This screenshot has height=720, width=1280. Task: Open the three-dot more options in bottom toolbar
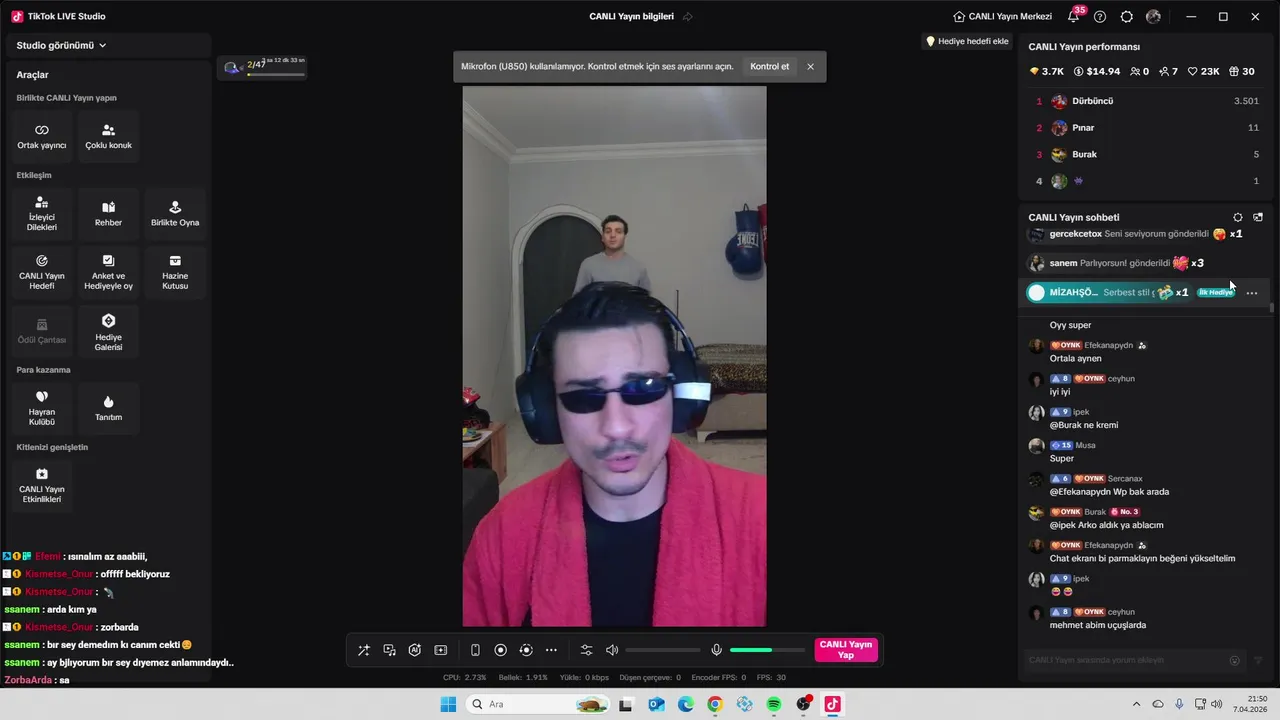coord(551,650)
